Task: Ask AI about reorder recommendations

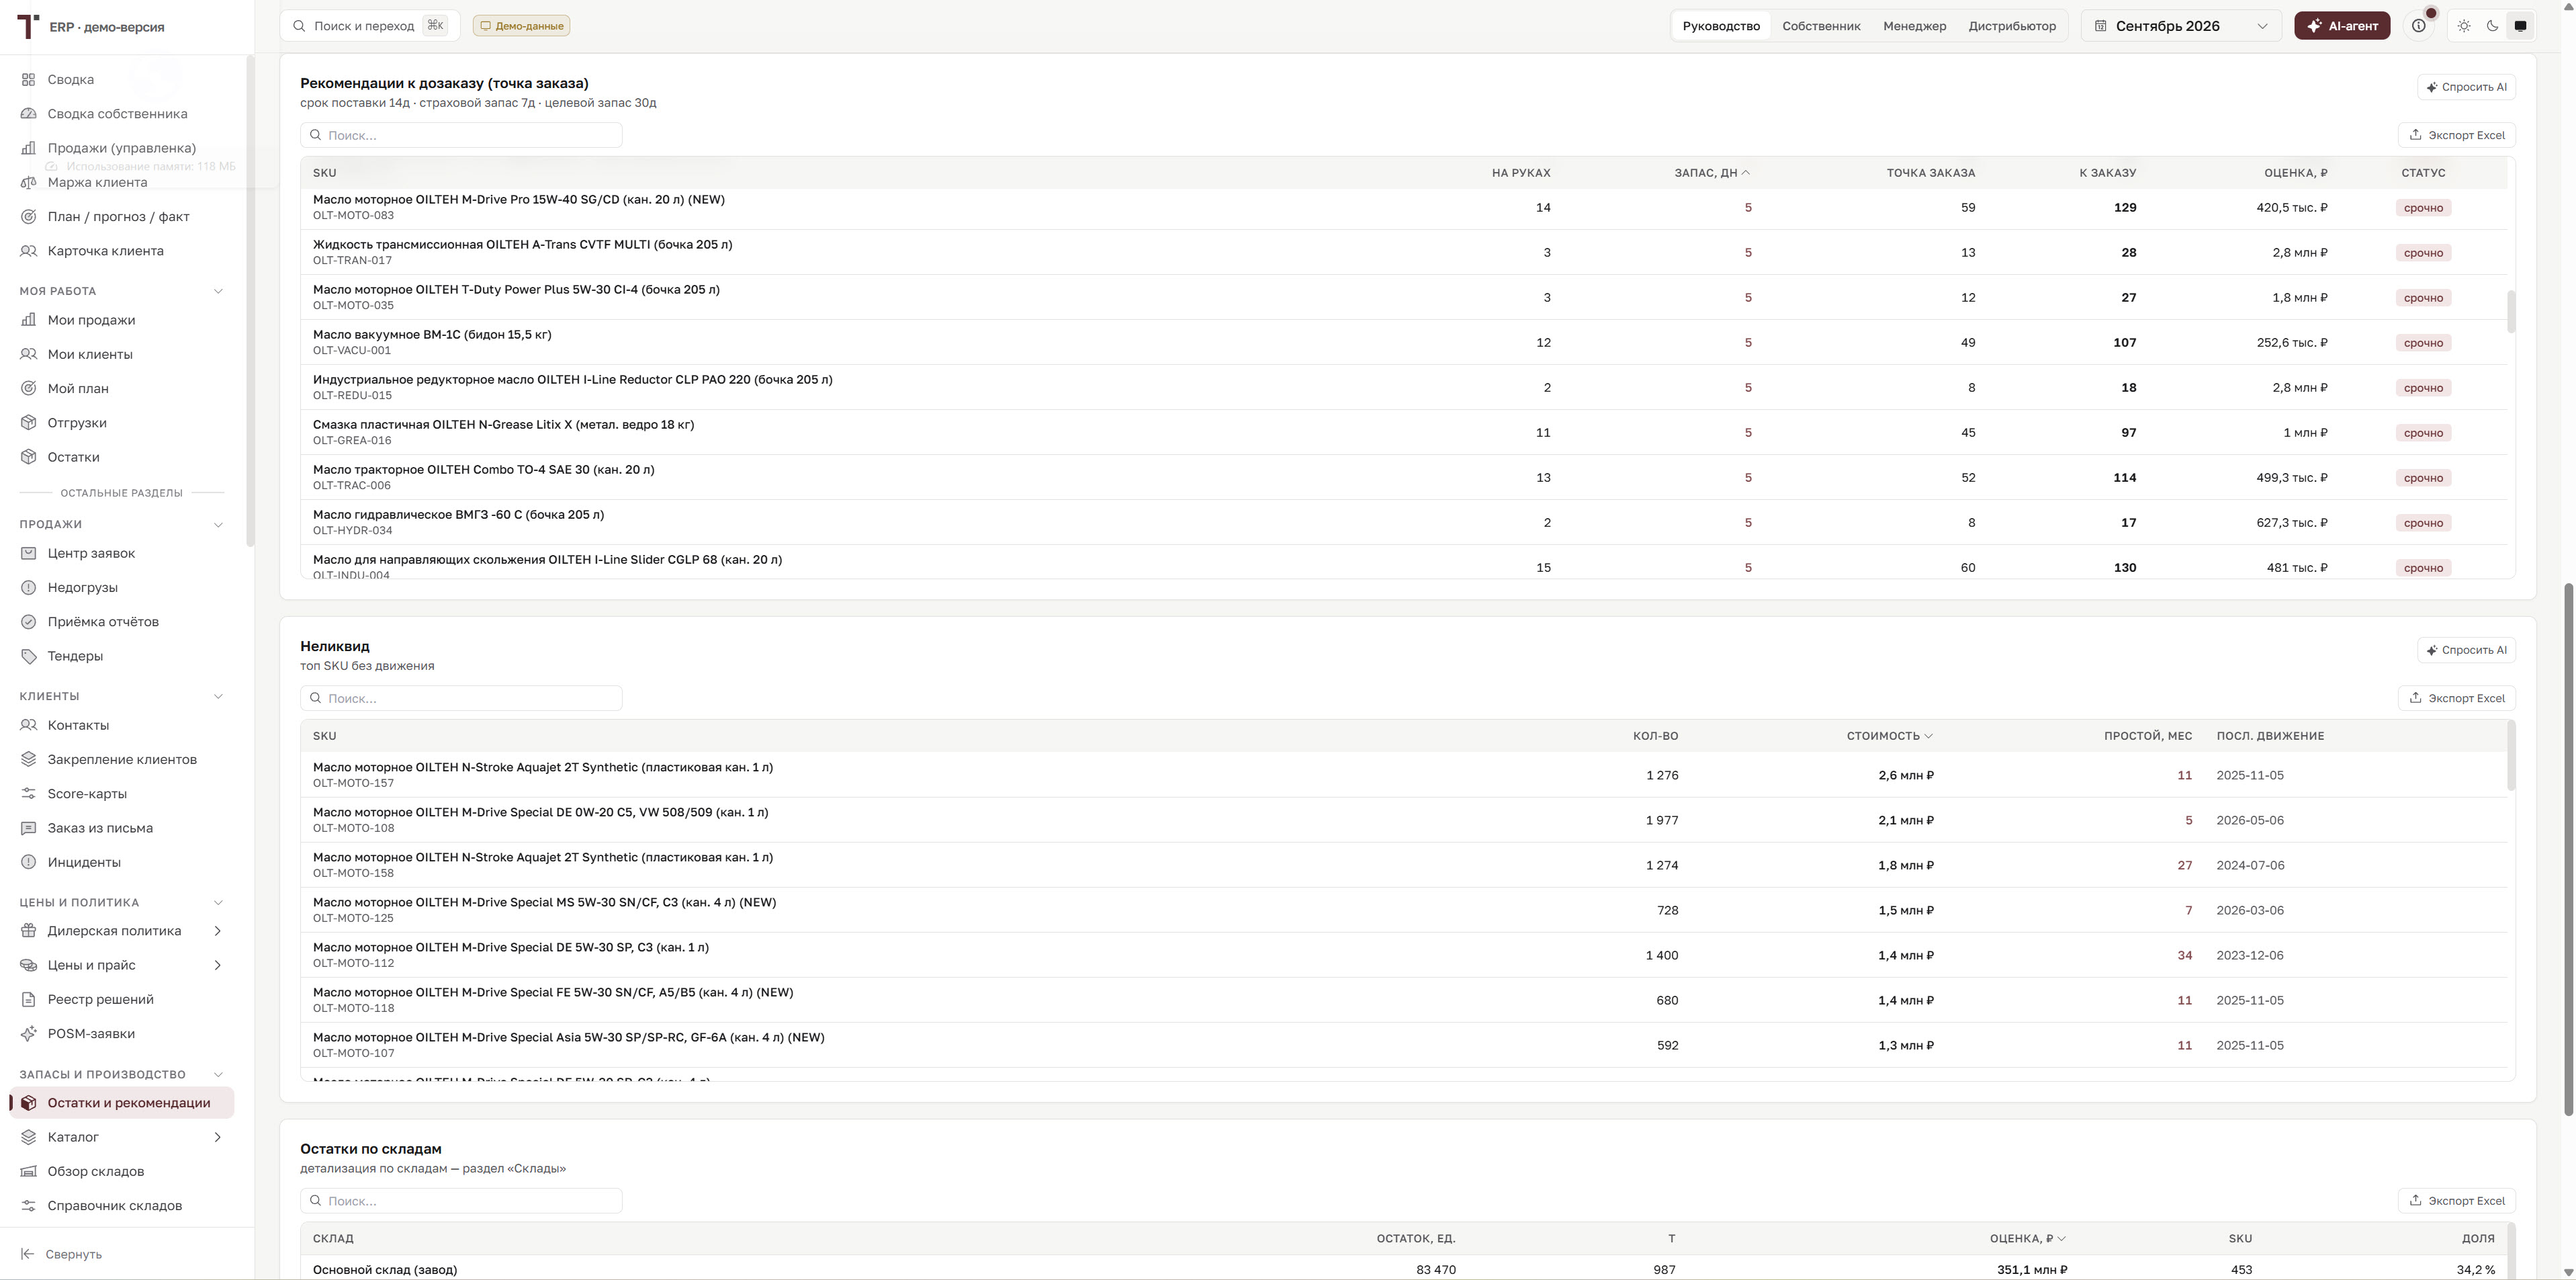Action: 2466,87
